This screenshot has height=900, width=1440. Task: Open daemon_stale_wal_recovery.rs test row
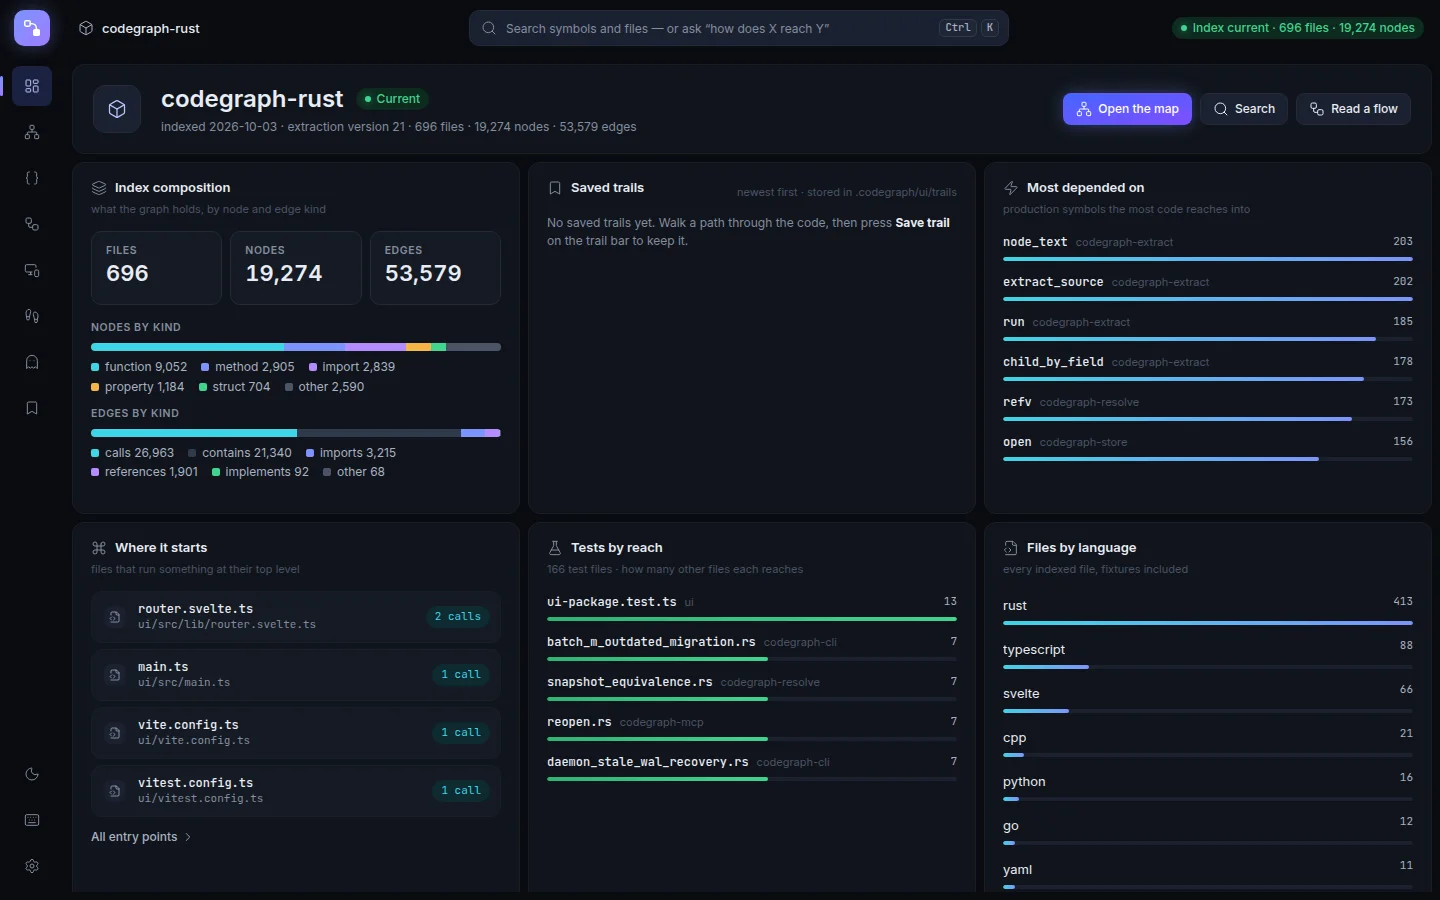752,767
